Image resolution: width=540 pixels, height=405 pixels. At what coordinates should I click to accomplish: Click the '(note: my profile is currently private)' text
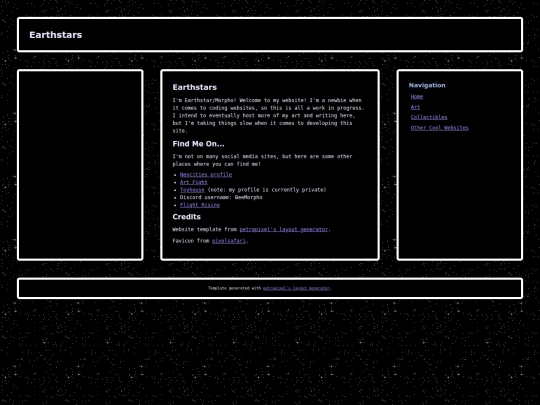point(267,190)
